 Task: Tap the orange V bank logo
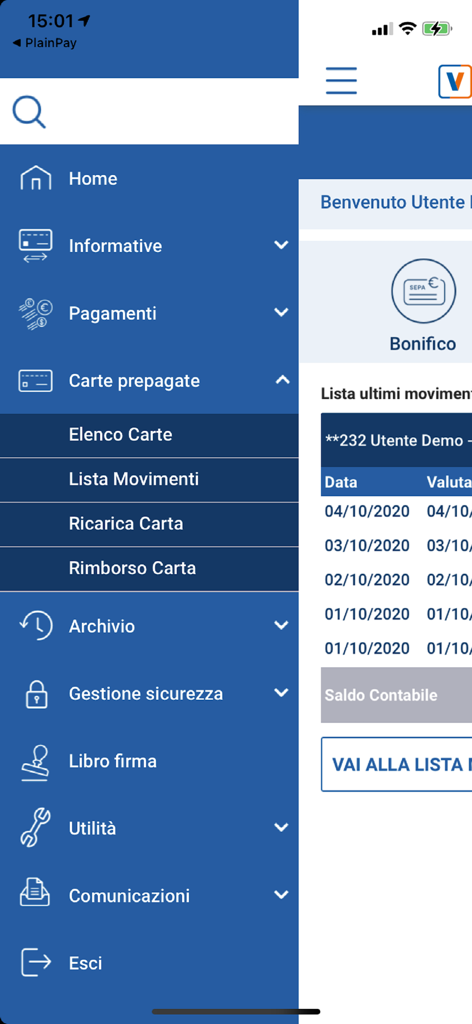coord(455,81)
